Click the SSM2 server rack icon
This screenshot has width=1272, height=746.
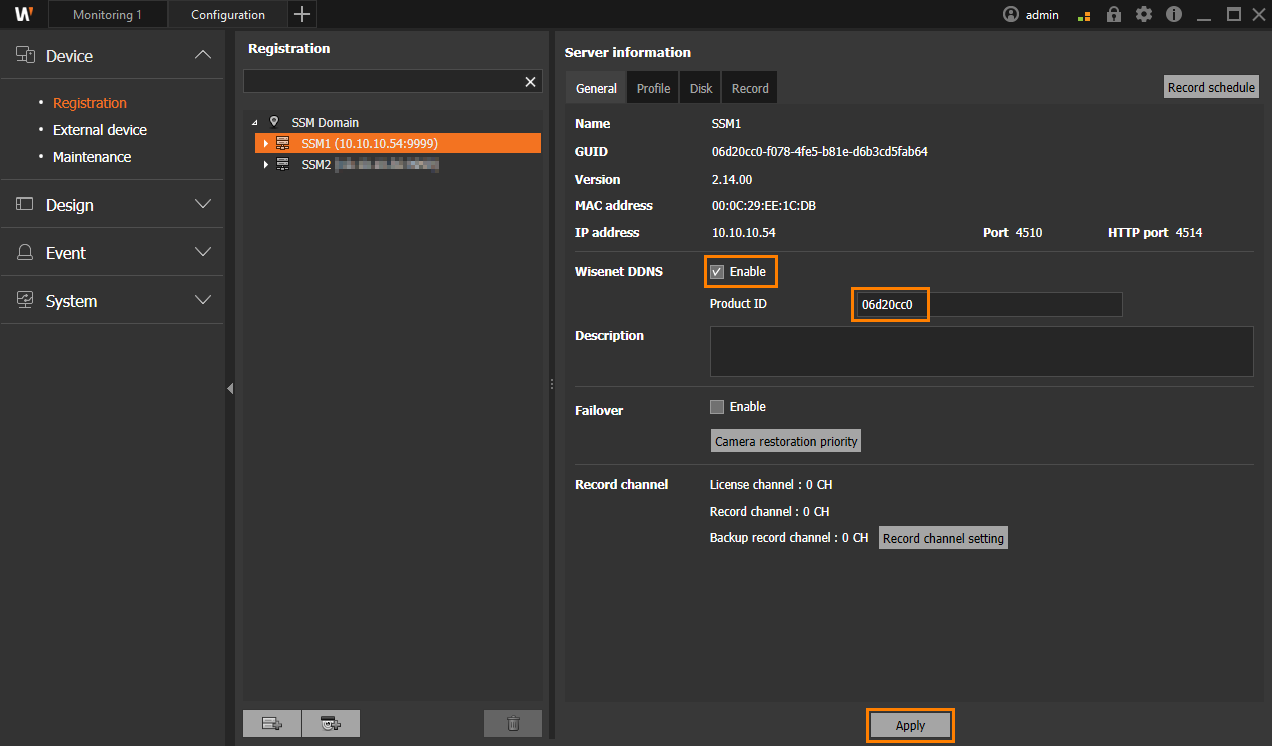tap(283, 164)
